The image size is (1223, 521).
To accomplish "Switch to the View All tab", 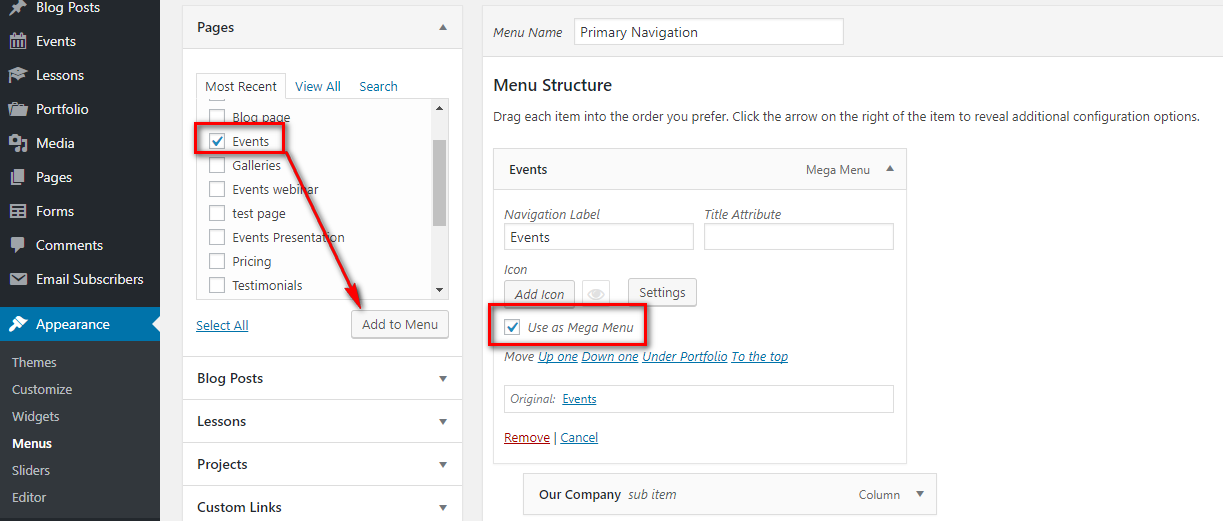I will click(x=318, y=87).
